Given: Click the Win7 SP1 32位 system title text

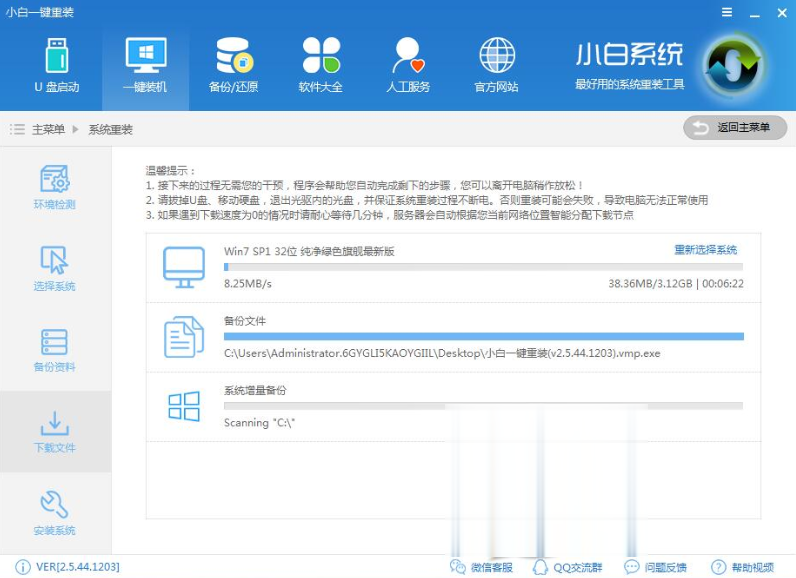Looking at the screenshot, I should 309,251.
